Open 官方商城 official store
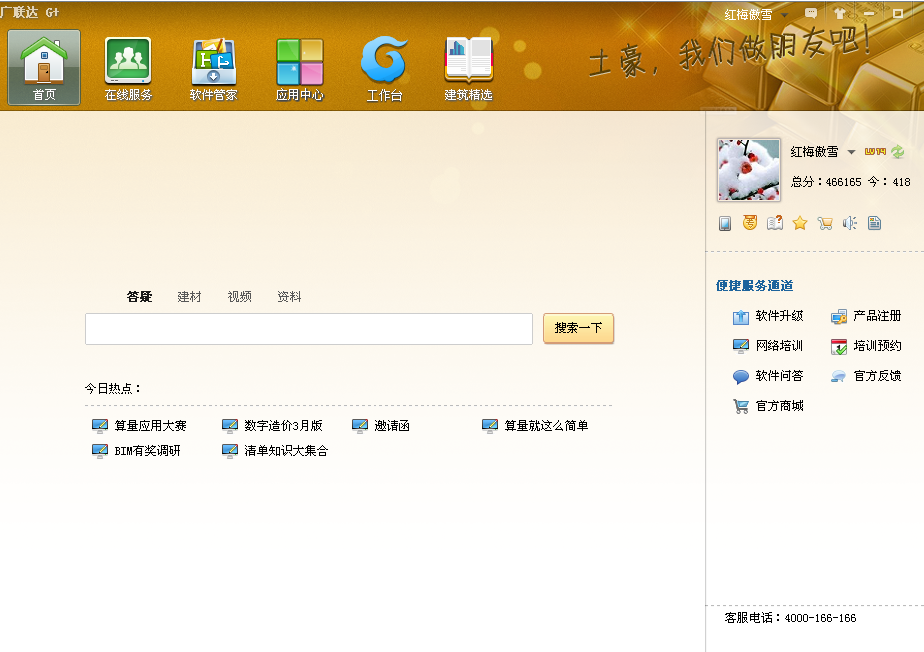Viewport: 924px width, 652px height. (768, 406)
